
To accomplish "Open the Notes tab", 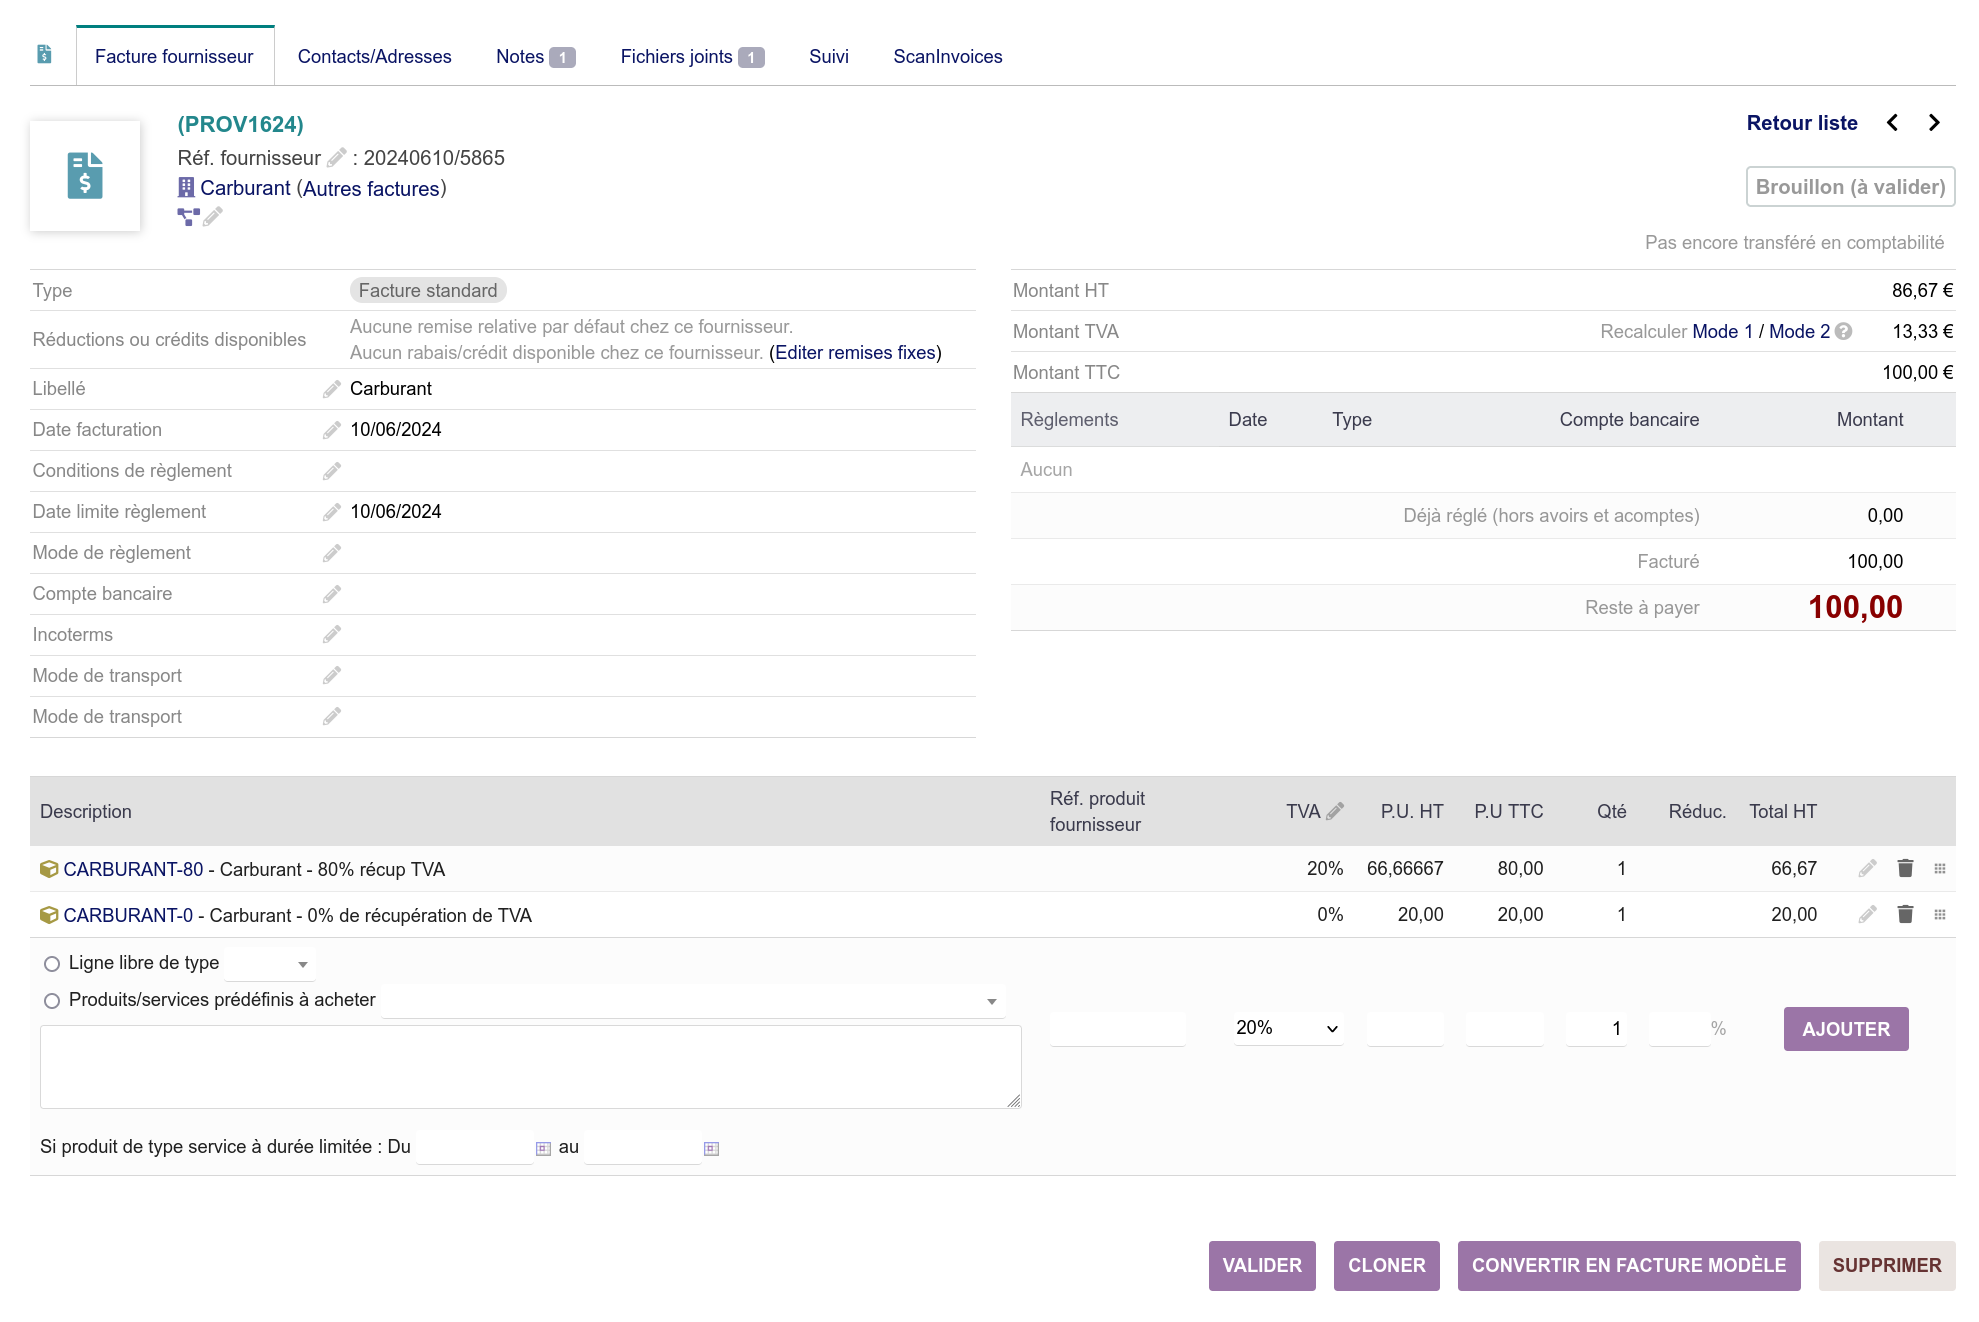I will coord(535,57).
